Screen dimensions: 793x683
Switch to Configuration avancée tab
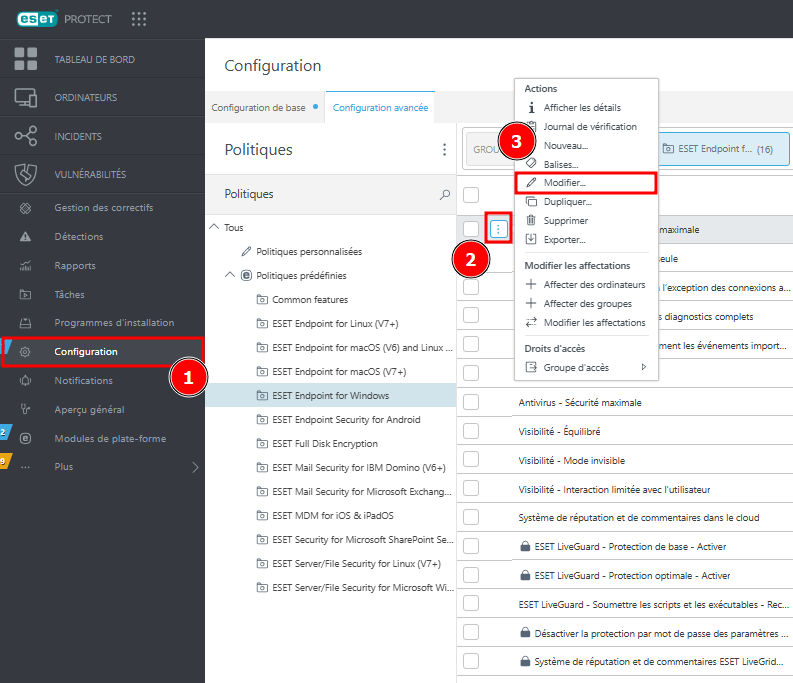click(380, 108)
